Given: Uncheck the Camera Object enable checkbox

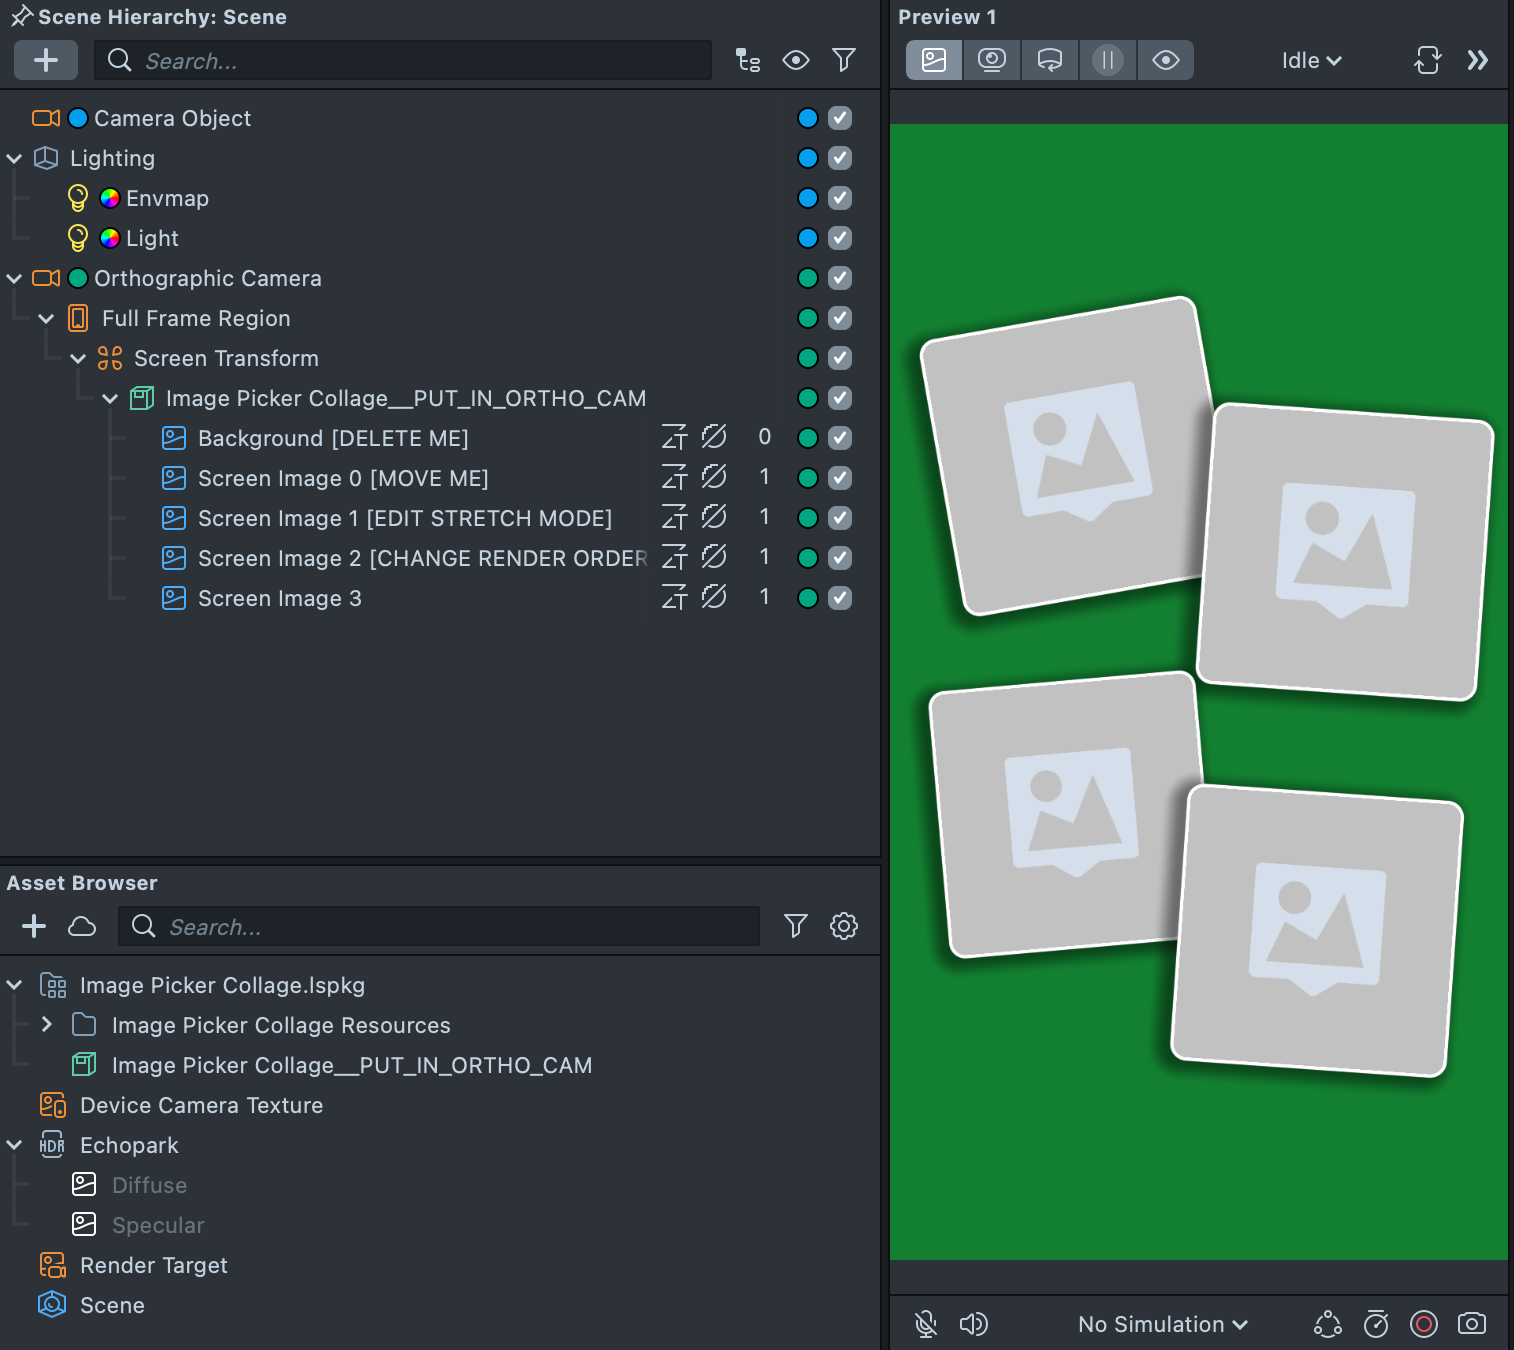Looking at the screenshot, I should point(840,118).
